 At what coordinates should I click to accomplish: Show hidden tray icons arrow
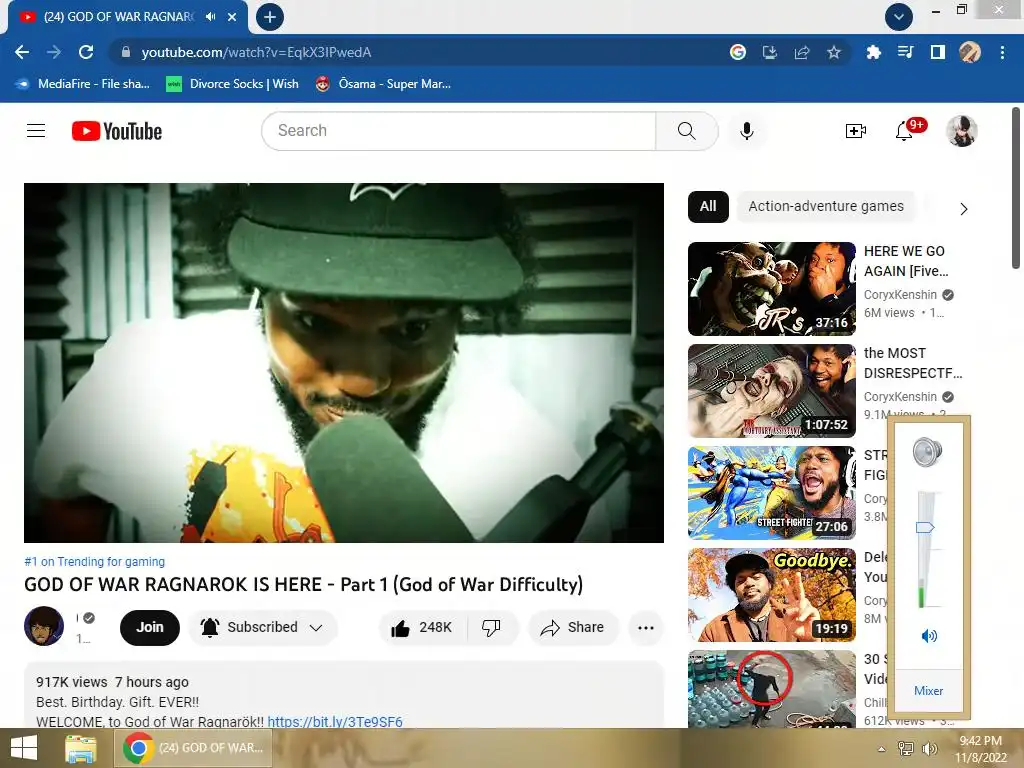882,749
